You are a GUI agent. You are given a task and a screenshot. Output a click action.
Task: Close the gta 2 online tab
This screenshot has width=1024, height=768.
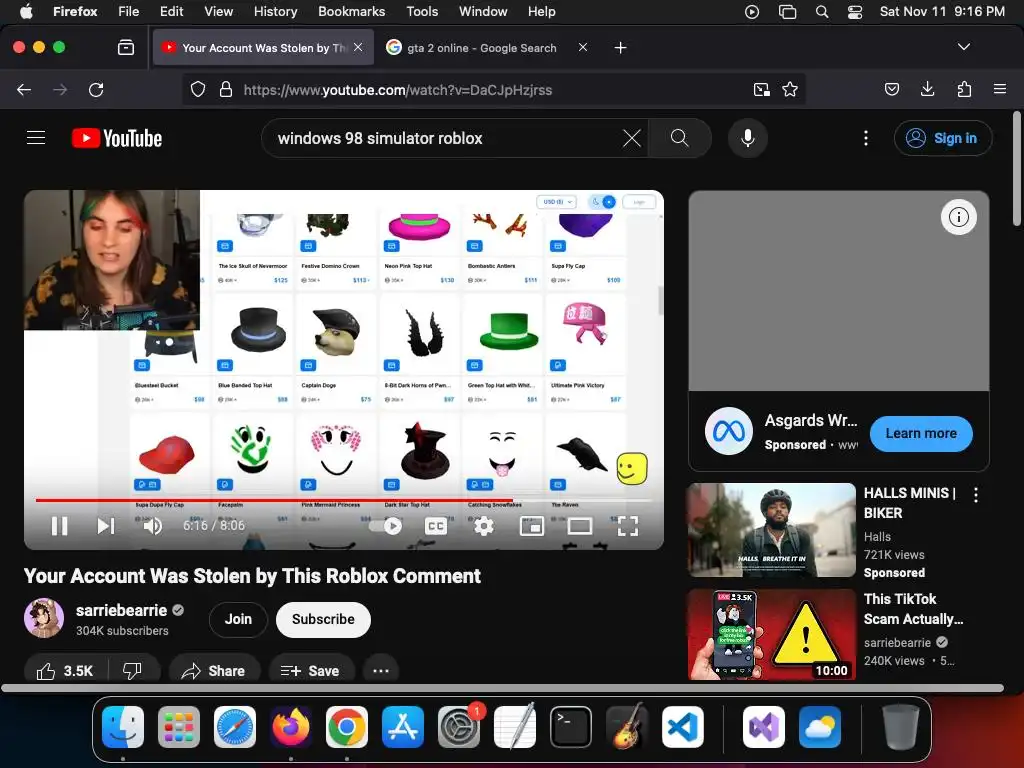point(583,47)
